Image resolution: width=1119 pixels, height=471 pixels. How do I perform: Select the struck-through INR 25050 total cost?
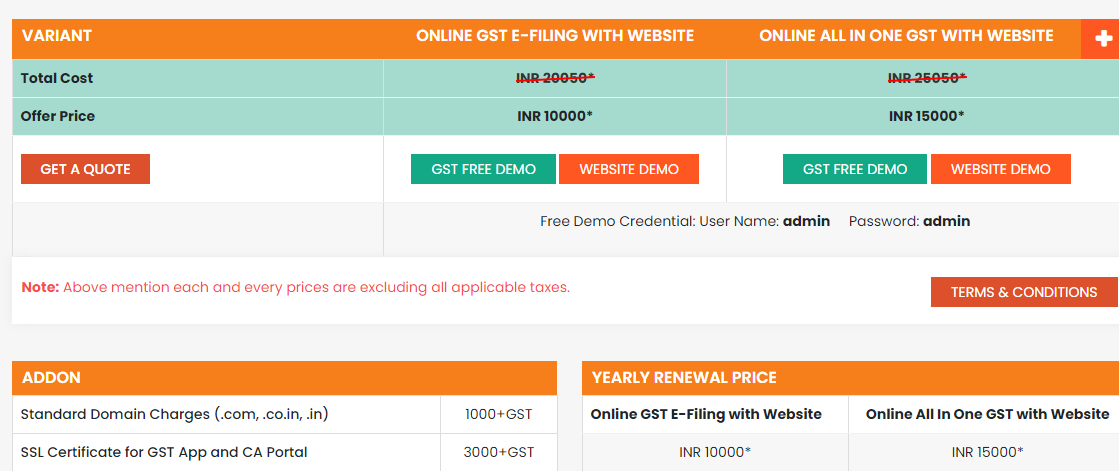pos(926,78)
